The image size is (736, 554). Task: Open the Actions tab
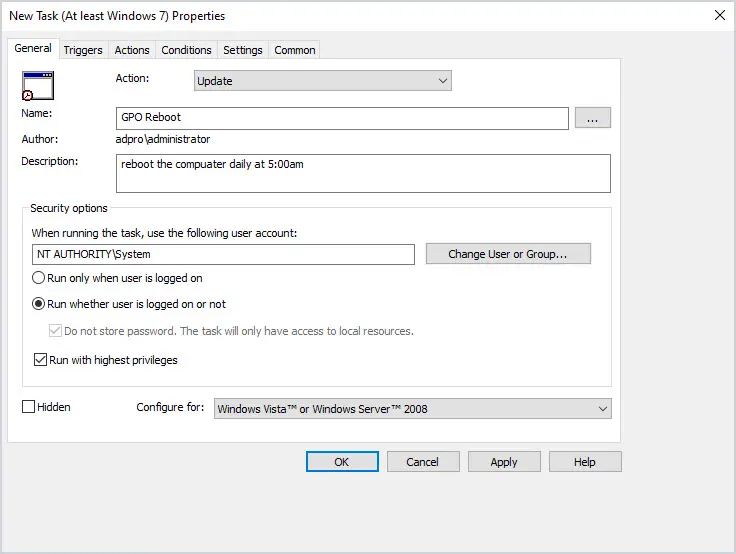point(132,50)
